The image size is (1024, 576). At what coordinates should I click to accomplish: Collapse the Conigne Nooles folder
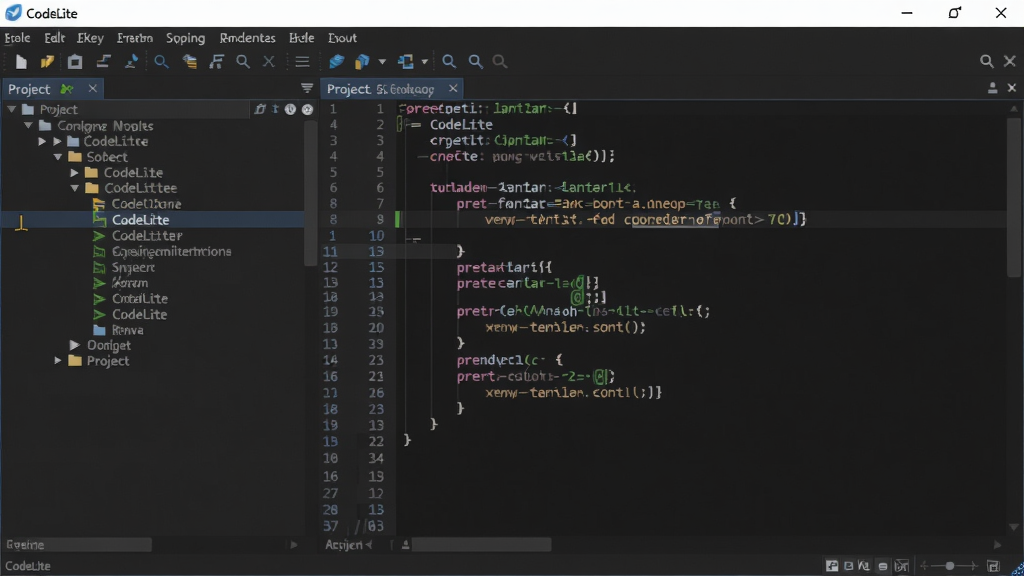tap(28, 125)
